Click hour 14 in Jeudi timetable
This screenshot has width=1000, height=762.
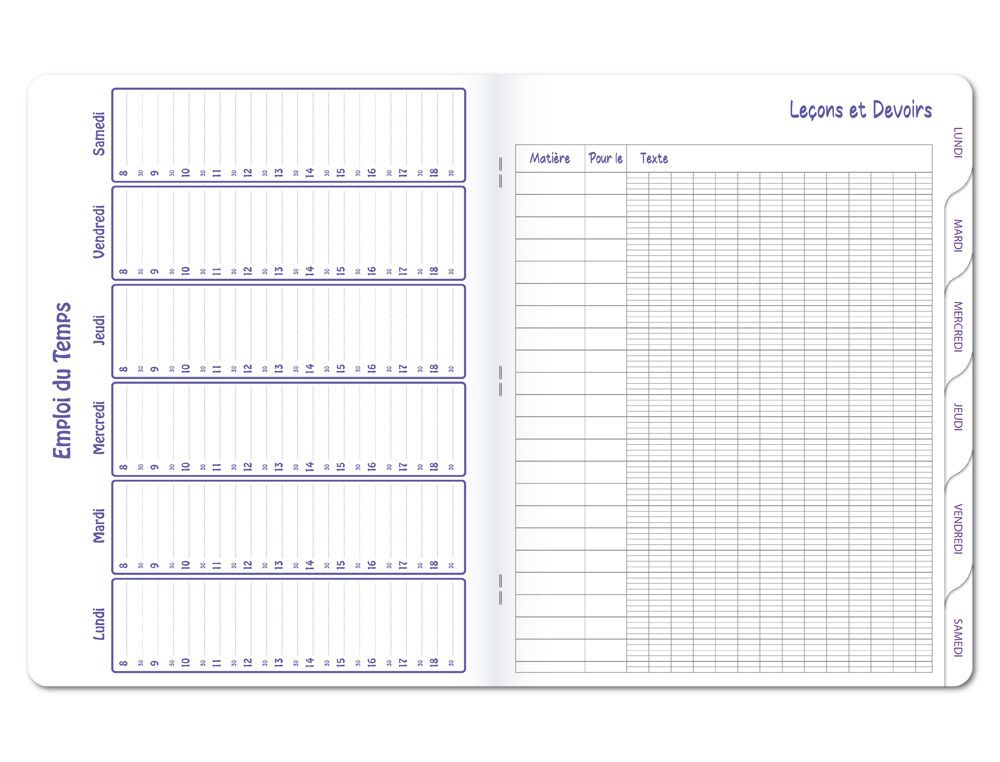(309, 368)
